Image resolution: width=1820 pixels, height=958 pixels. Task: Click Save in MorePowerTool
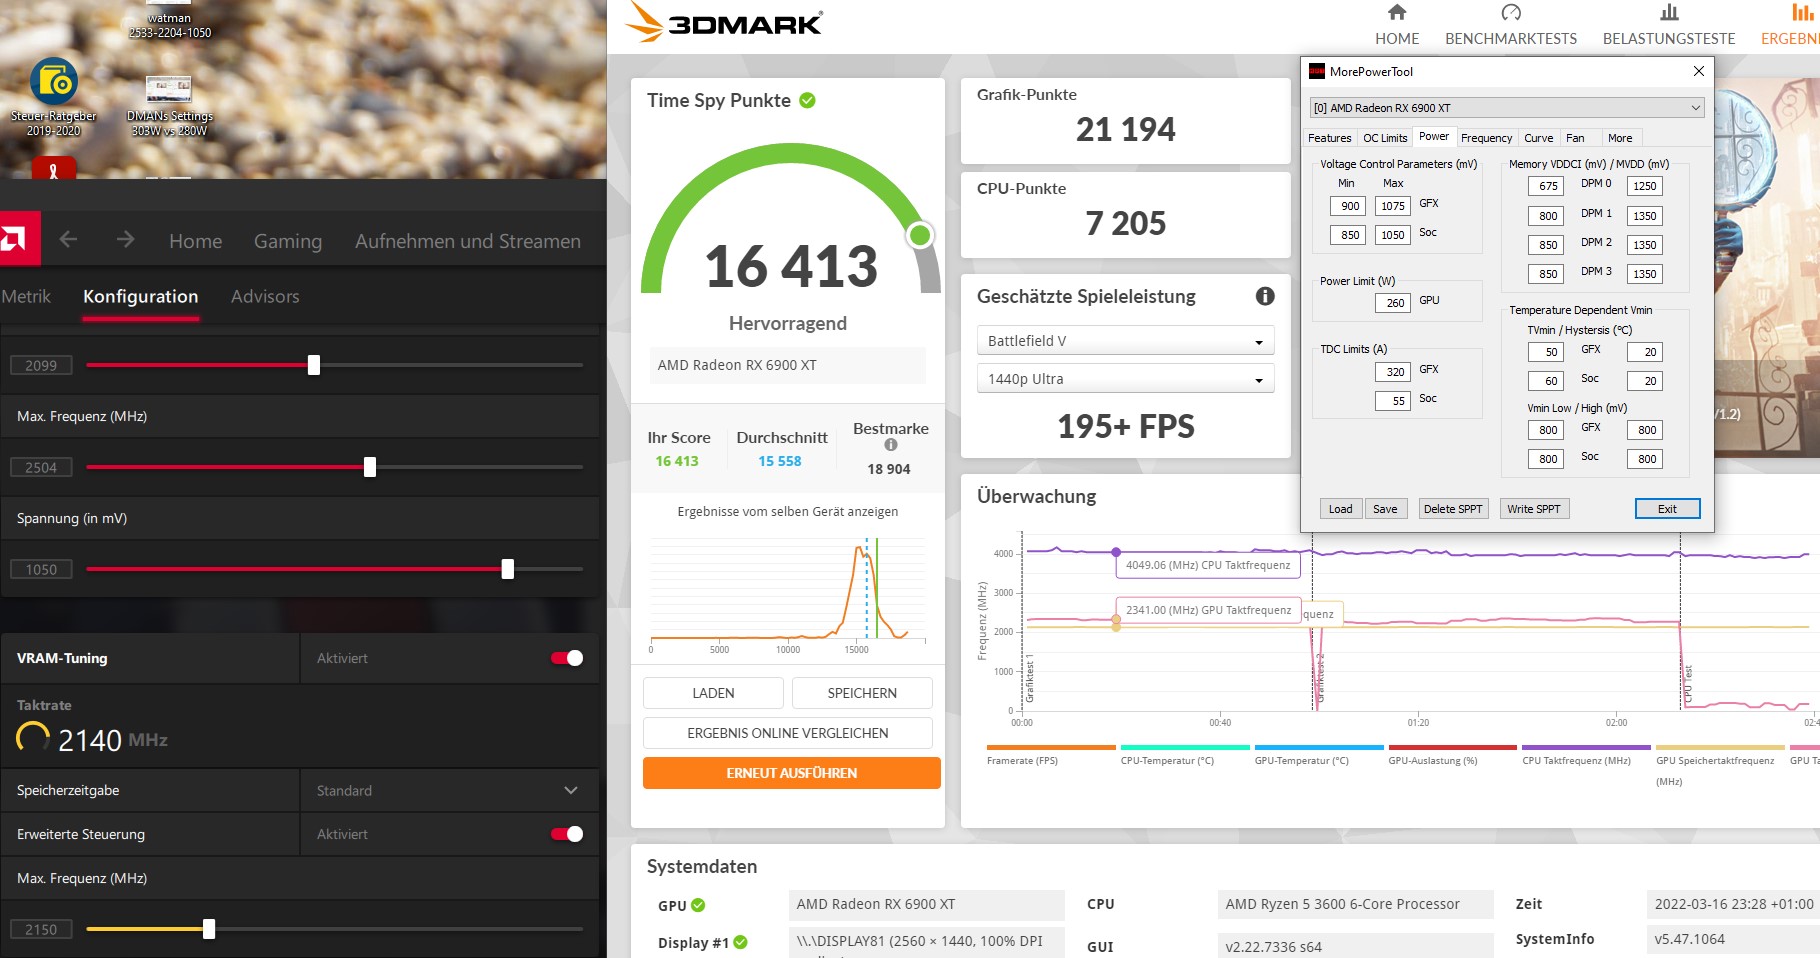pos(1385,509)
